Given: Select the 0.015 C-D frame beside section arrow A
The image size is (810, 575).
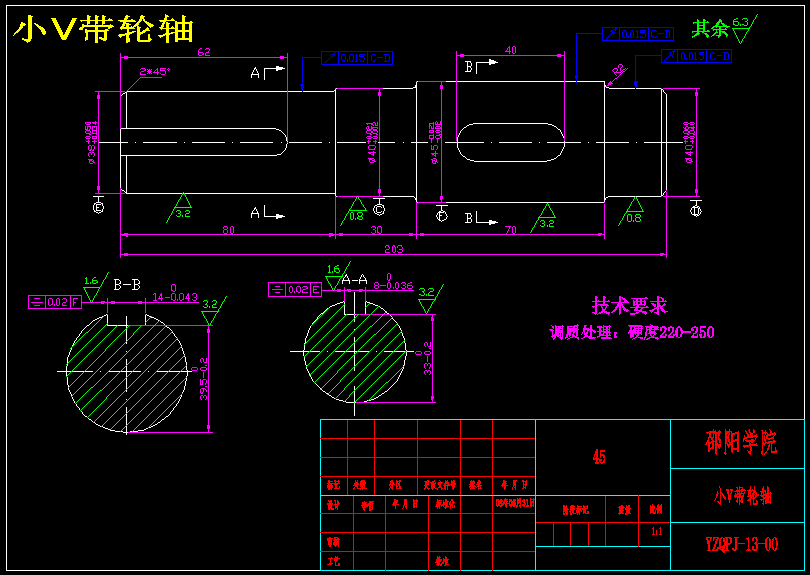Looking at the screenshot, I should [x=357, y=58].
